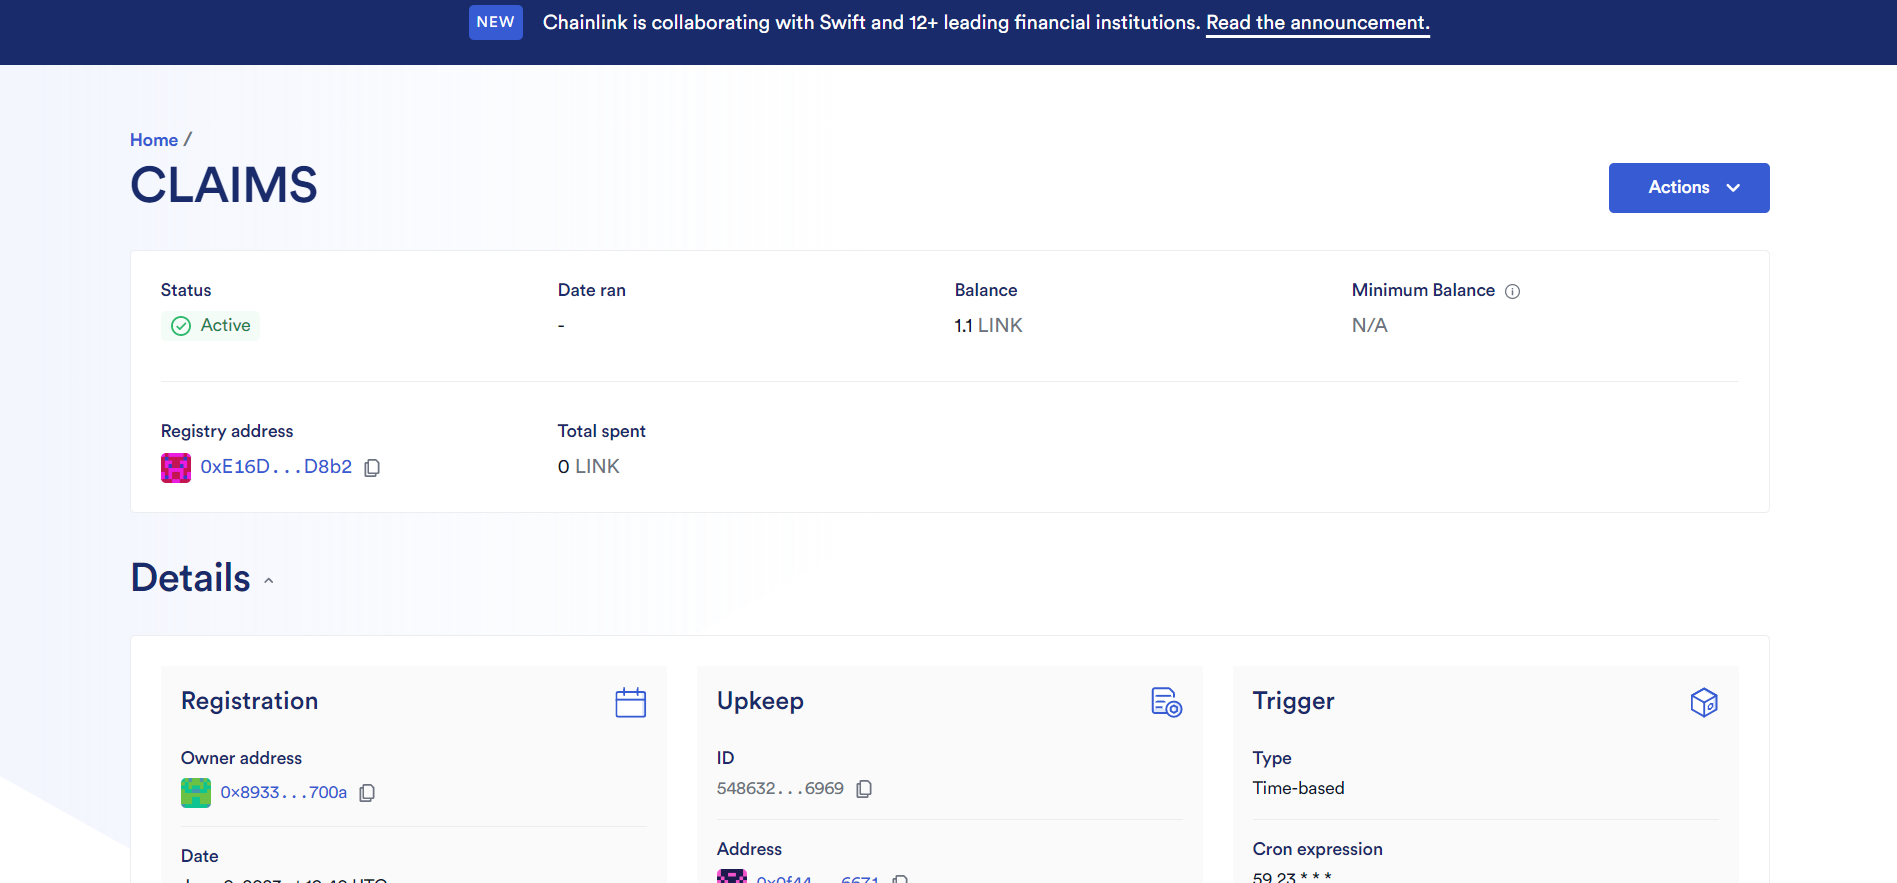Screen dimensions: 1897x883
Task: Open the Actions dropdown menu
Action: click(x=1688, y=188)
